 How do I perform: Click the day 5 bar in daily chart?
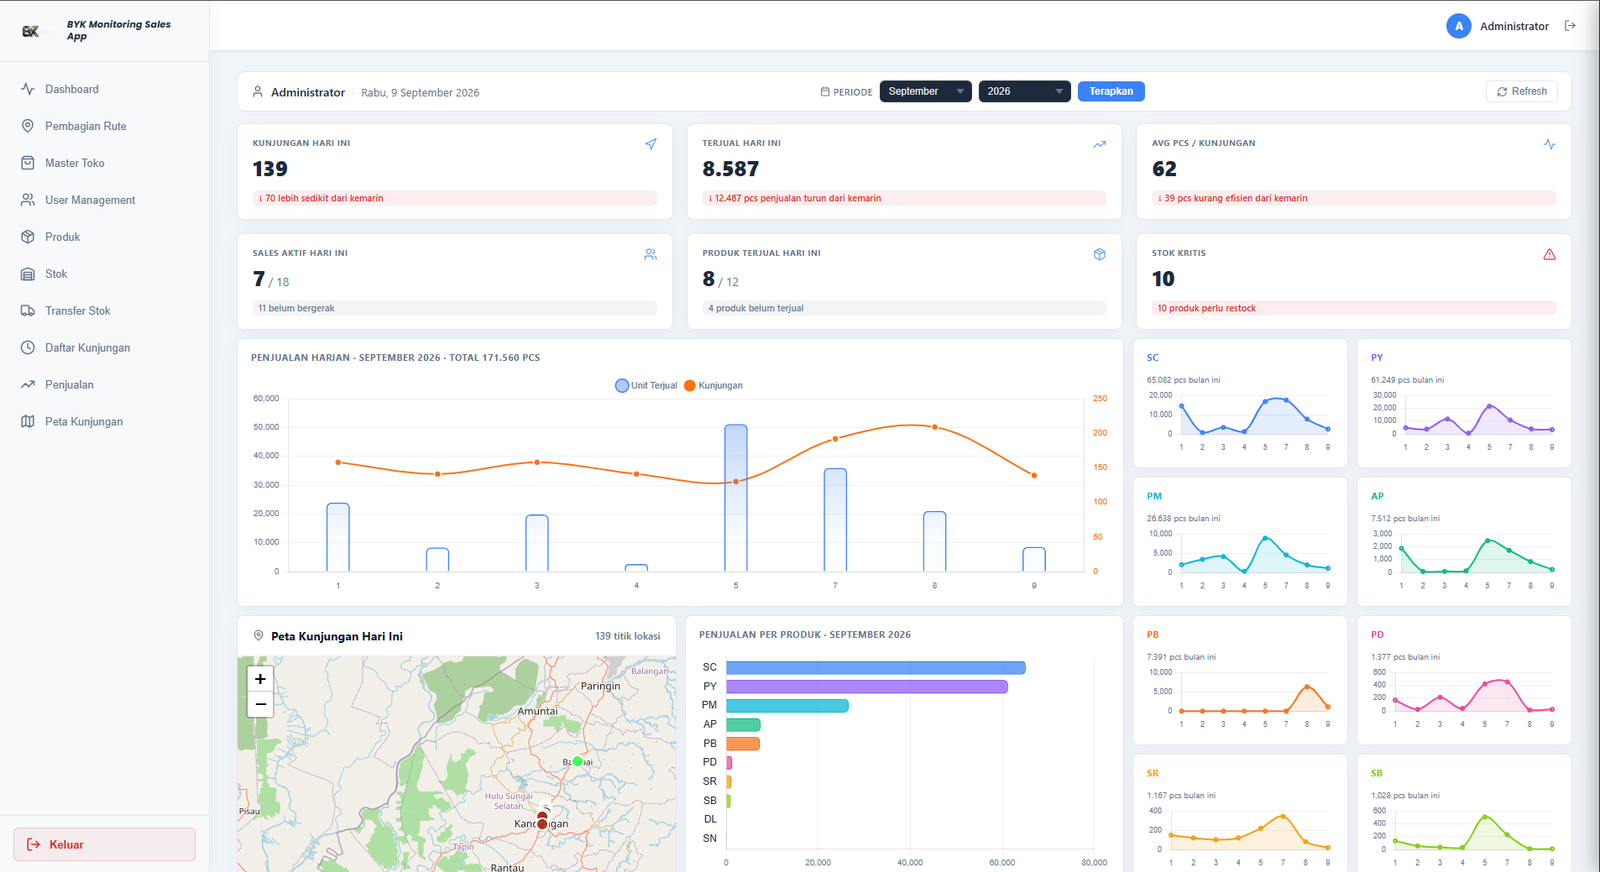pos(736,498)
